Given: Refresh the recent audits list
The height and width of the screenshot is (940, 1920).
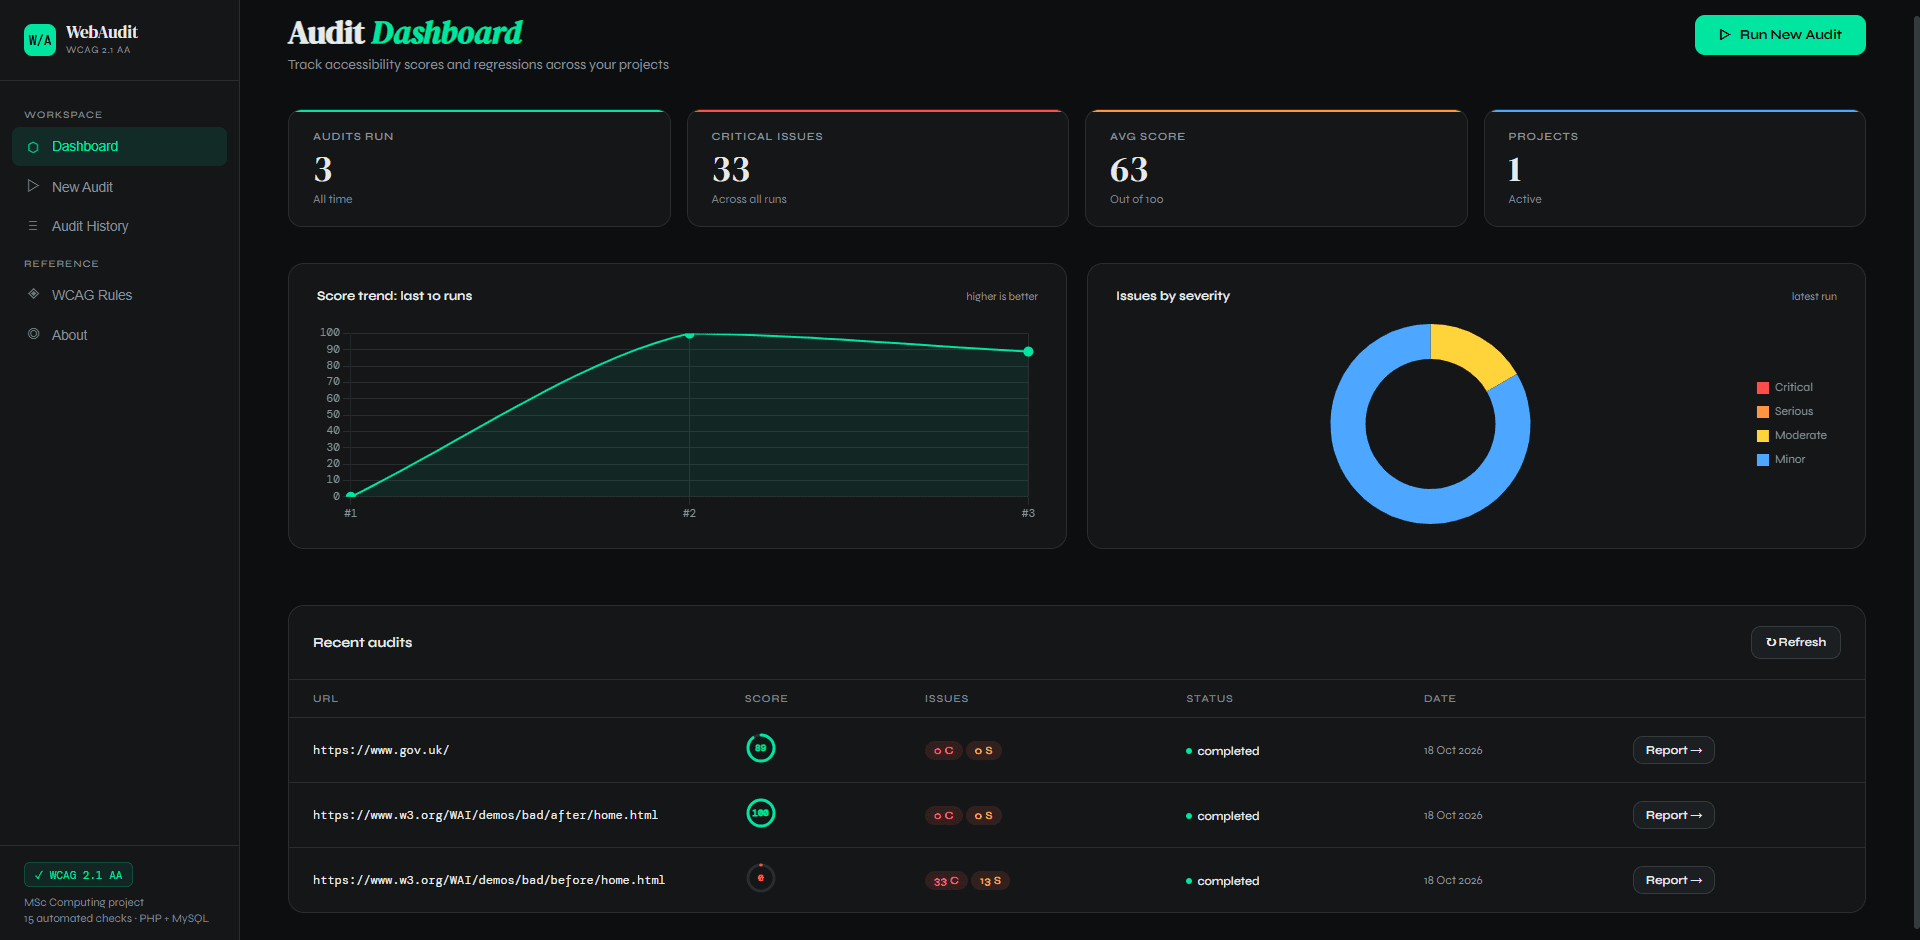Looking at the screenshot, I should tap(1796, 642).
